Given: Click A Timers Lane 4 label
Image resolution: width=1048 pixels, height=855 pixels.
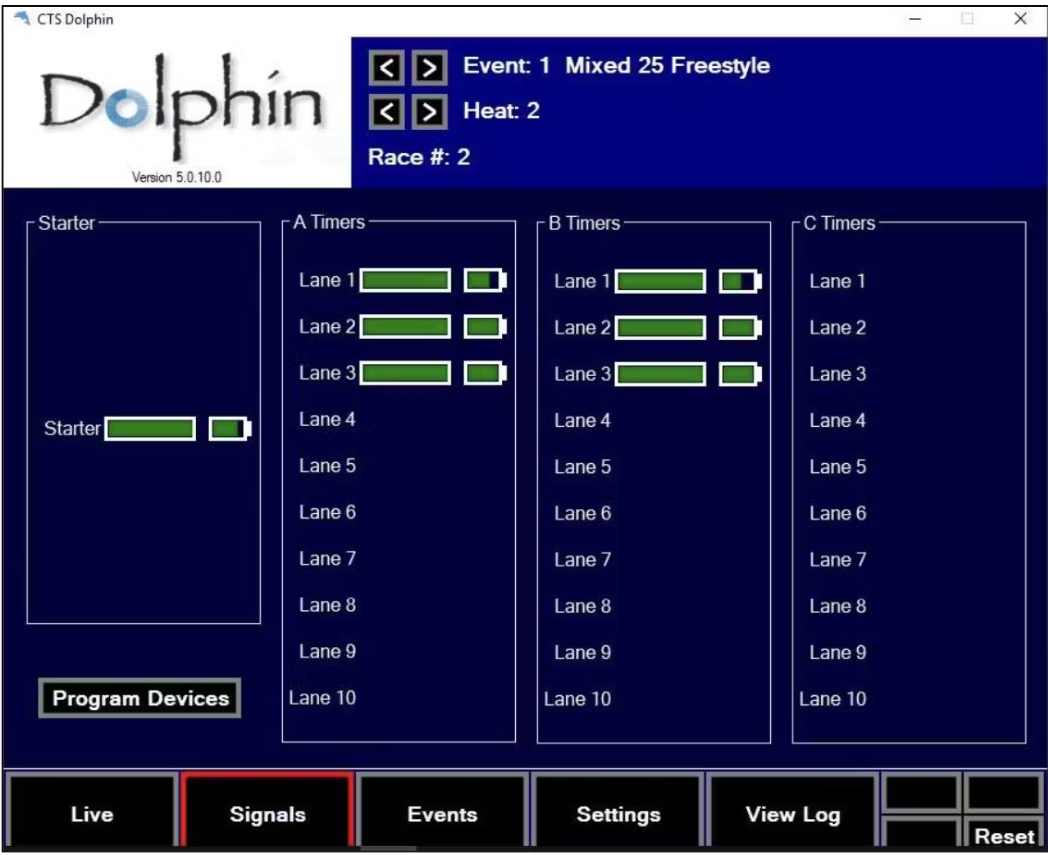Looking at the screenshot, I should click(328, 420).
